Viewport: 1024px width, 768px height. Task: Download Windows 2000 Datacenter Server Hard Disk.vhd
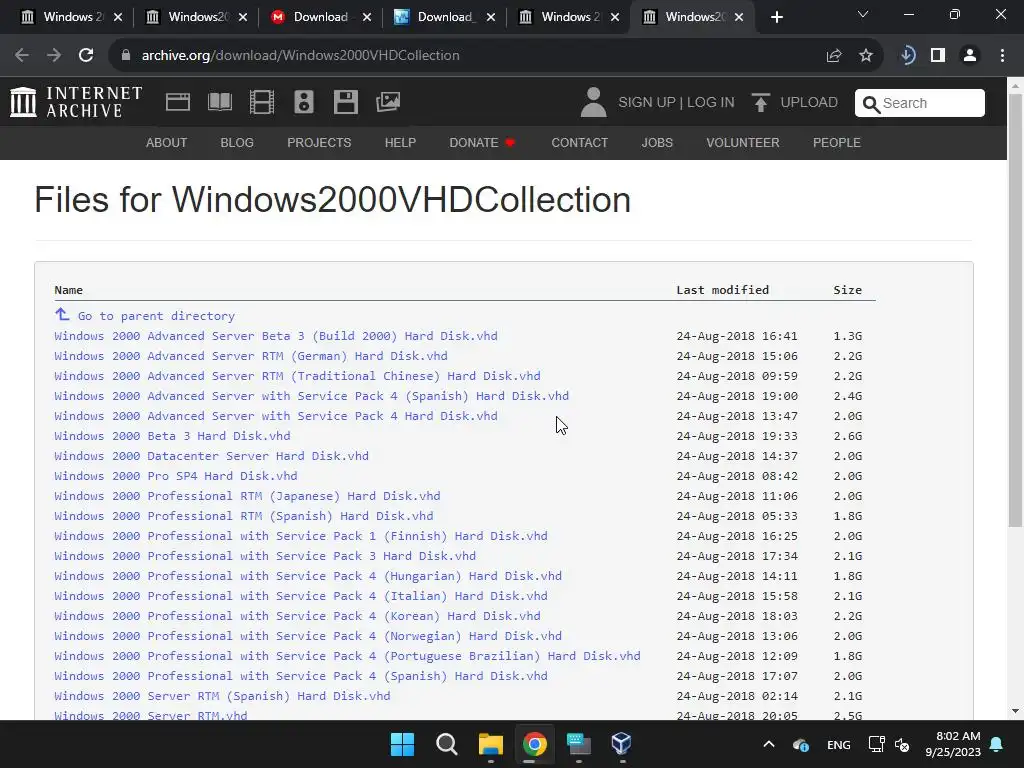click(212, 456)
